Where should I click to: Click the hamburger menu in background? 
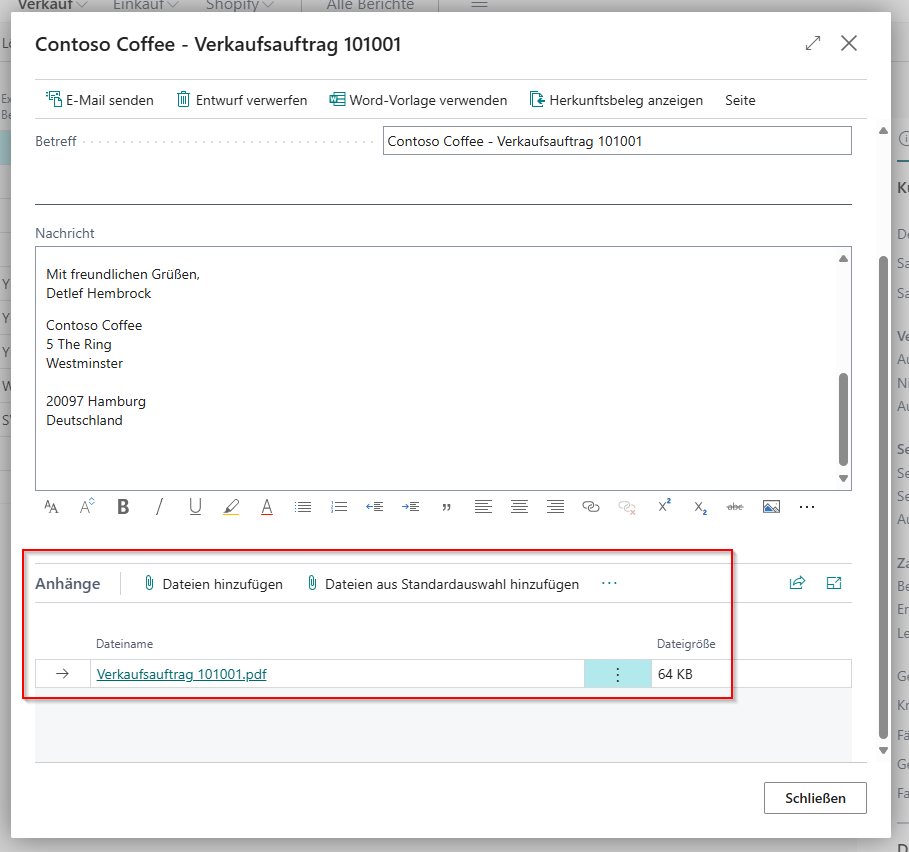(x=479, y=5)
